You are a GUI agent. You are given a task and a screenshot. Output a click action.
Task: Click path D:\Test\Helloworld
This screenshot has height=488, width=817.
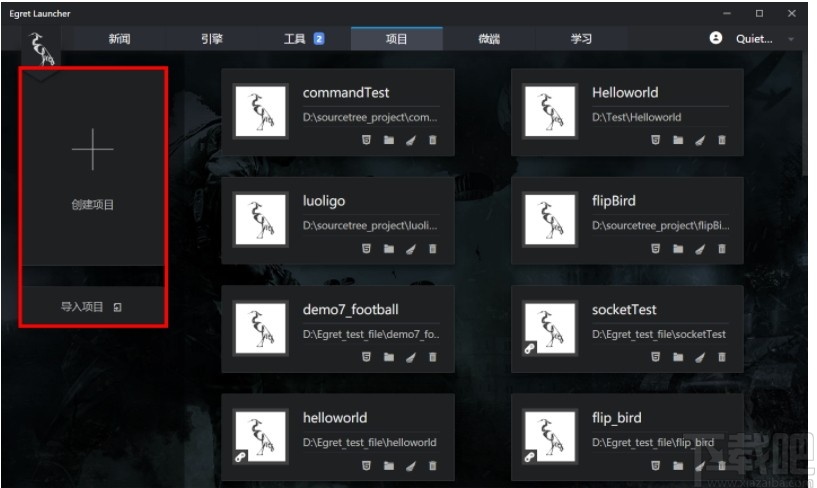click(636, 118)
